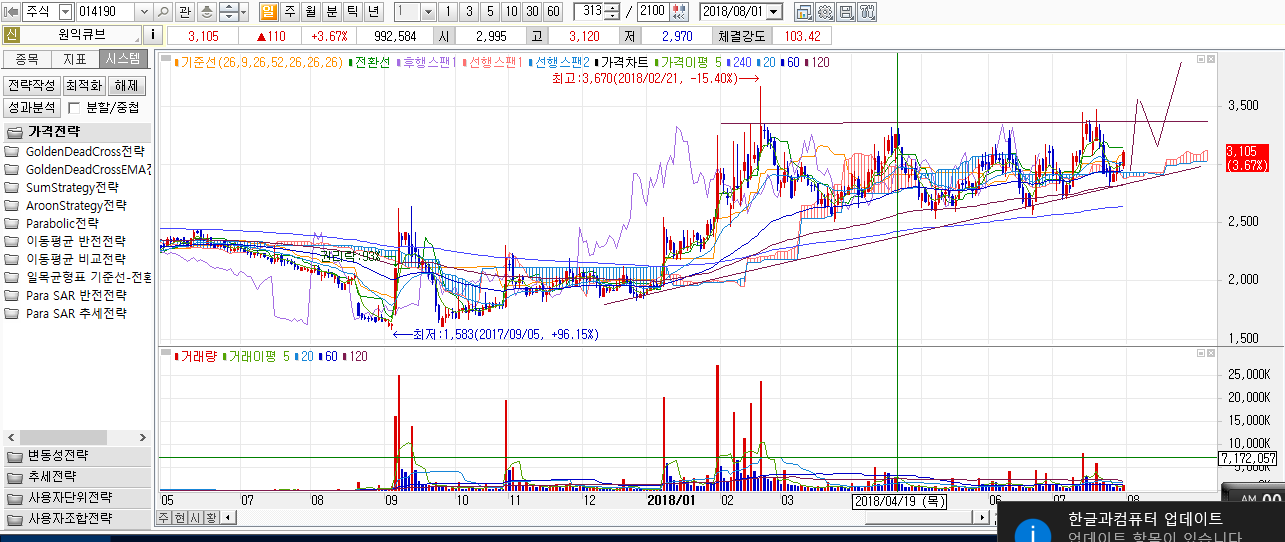Click the 주 tab at chart bottom-left

pos(165,517)
